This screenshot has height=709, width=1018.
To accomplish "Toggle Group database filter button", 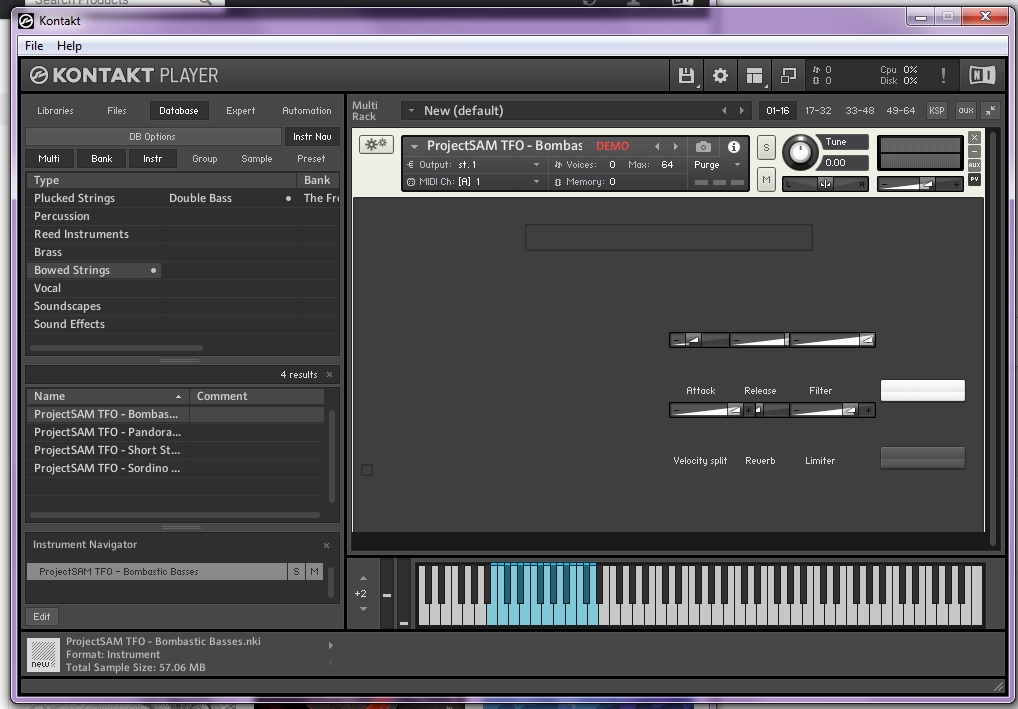I will [x=205, y=158].
